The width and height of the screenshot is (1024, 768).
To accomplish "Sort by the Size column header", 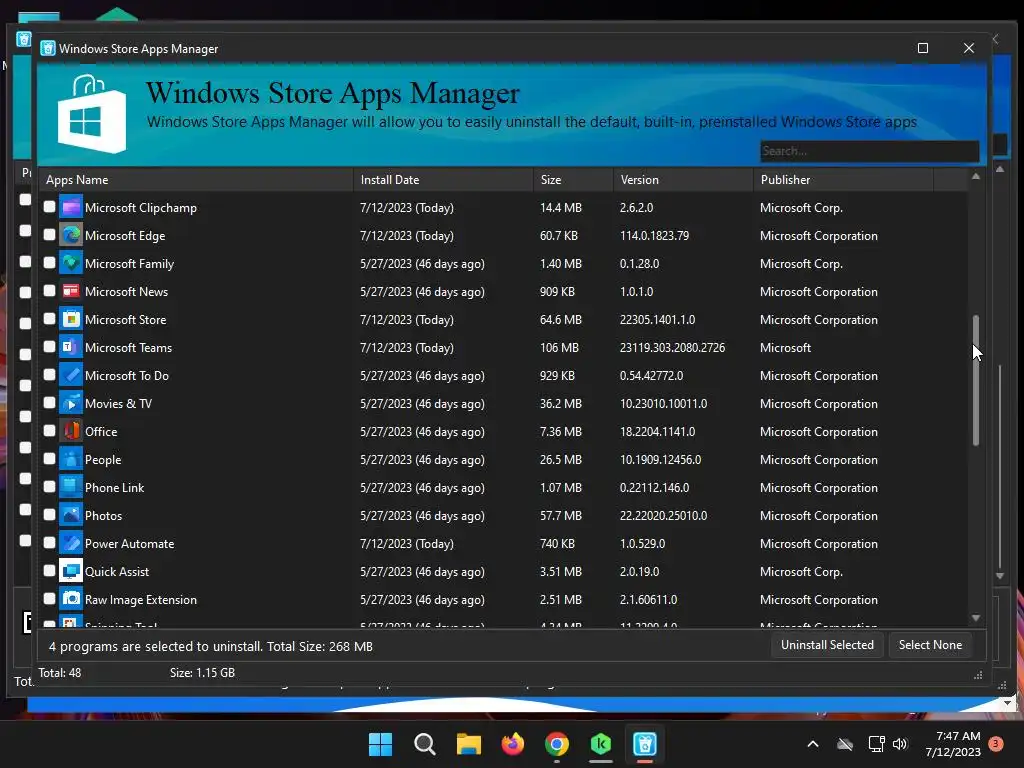I will coord(573,180).
